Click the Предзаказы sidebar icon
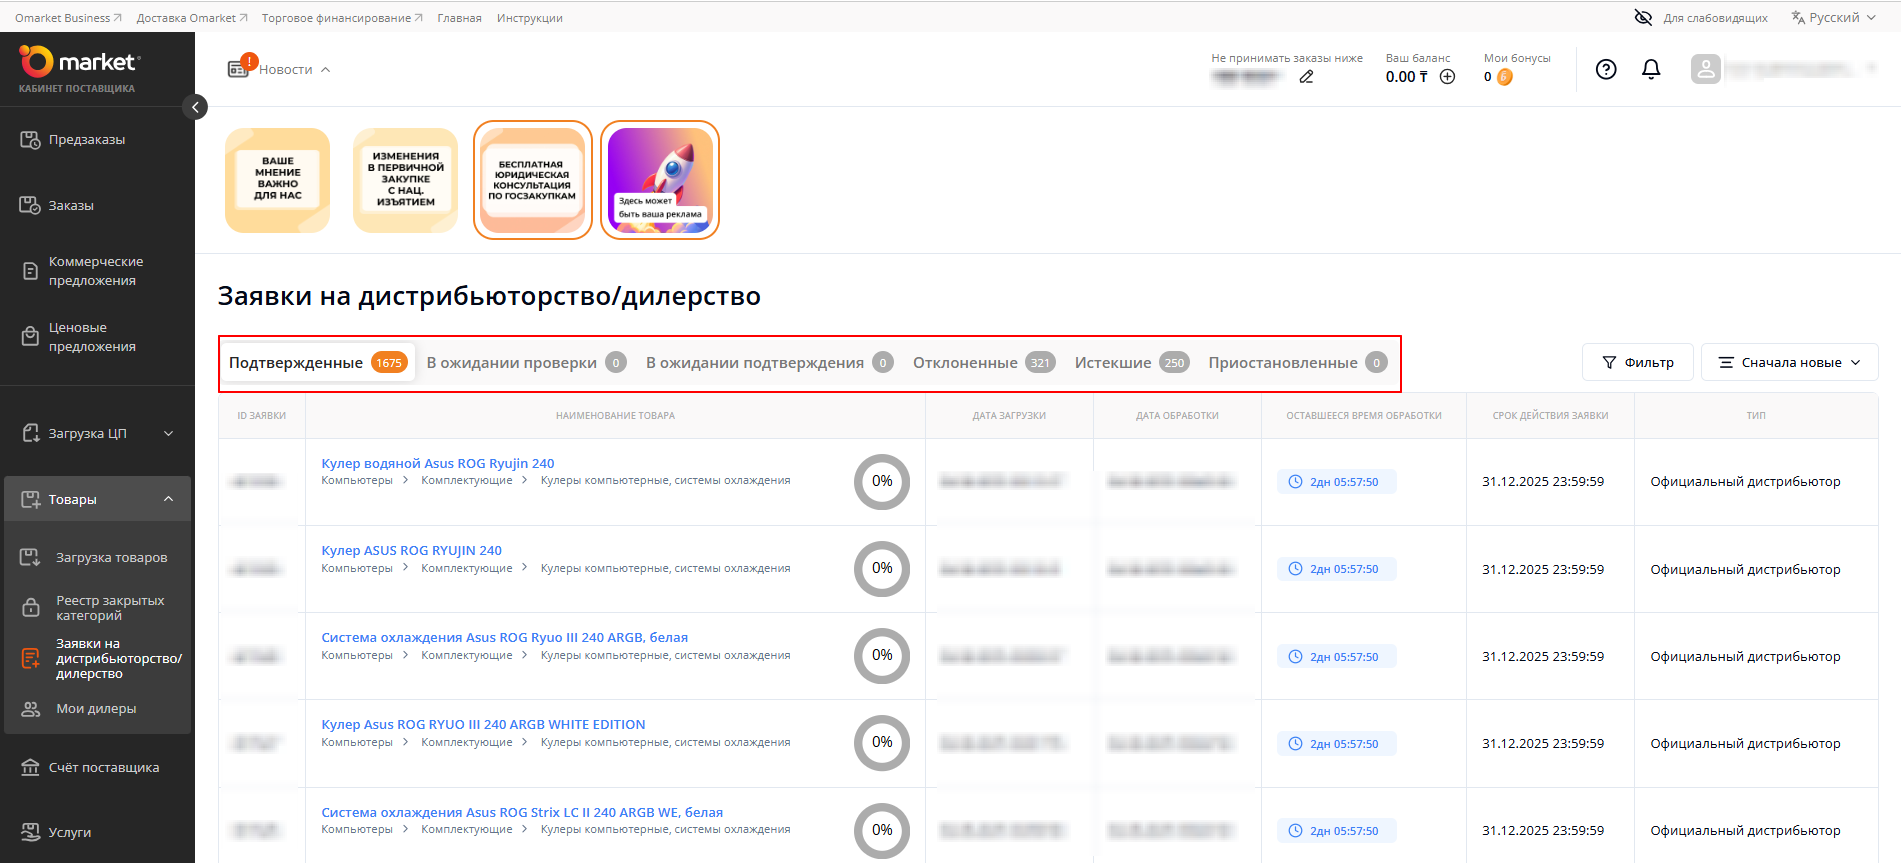The height and width of the screenshot is (863, 1901). pyautogui.click(x=30, y=139)
